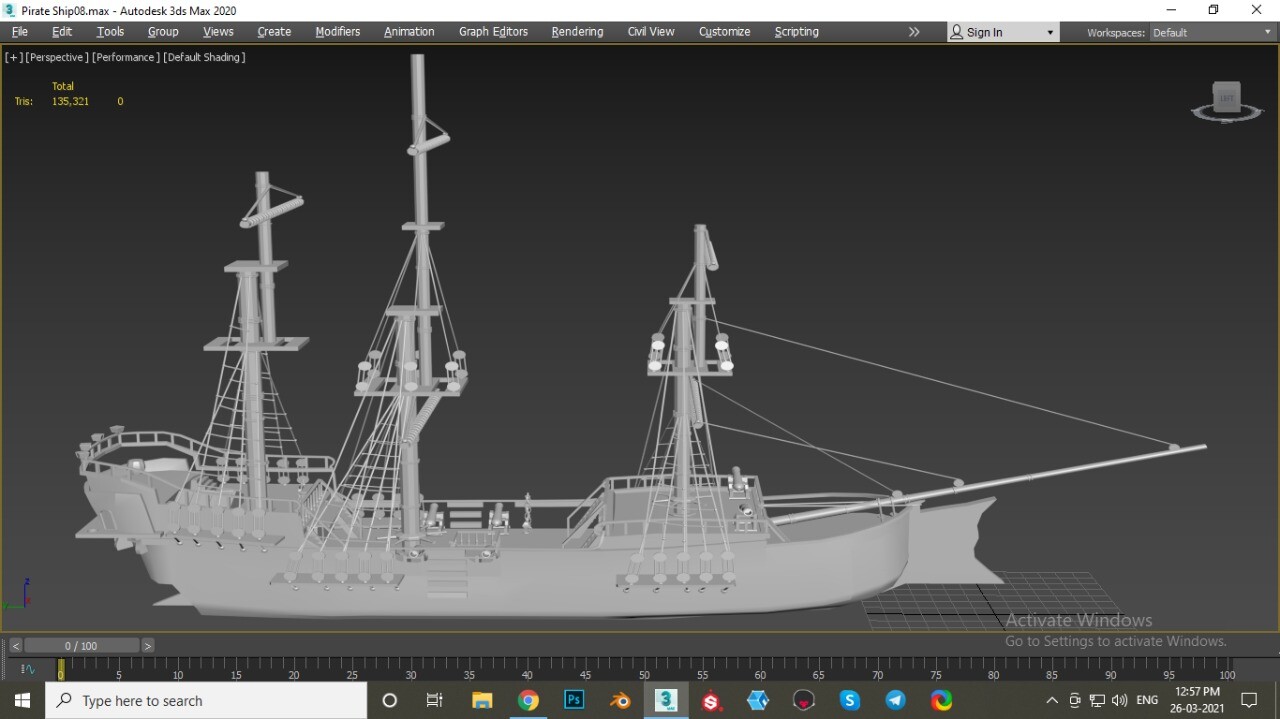The height and width of the screenshot is (719, 1280).
Task: Step the time slider forward one frame
Action: coord(148,646)
